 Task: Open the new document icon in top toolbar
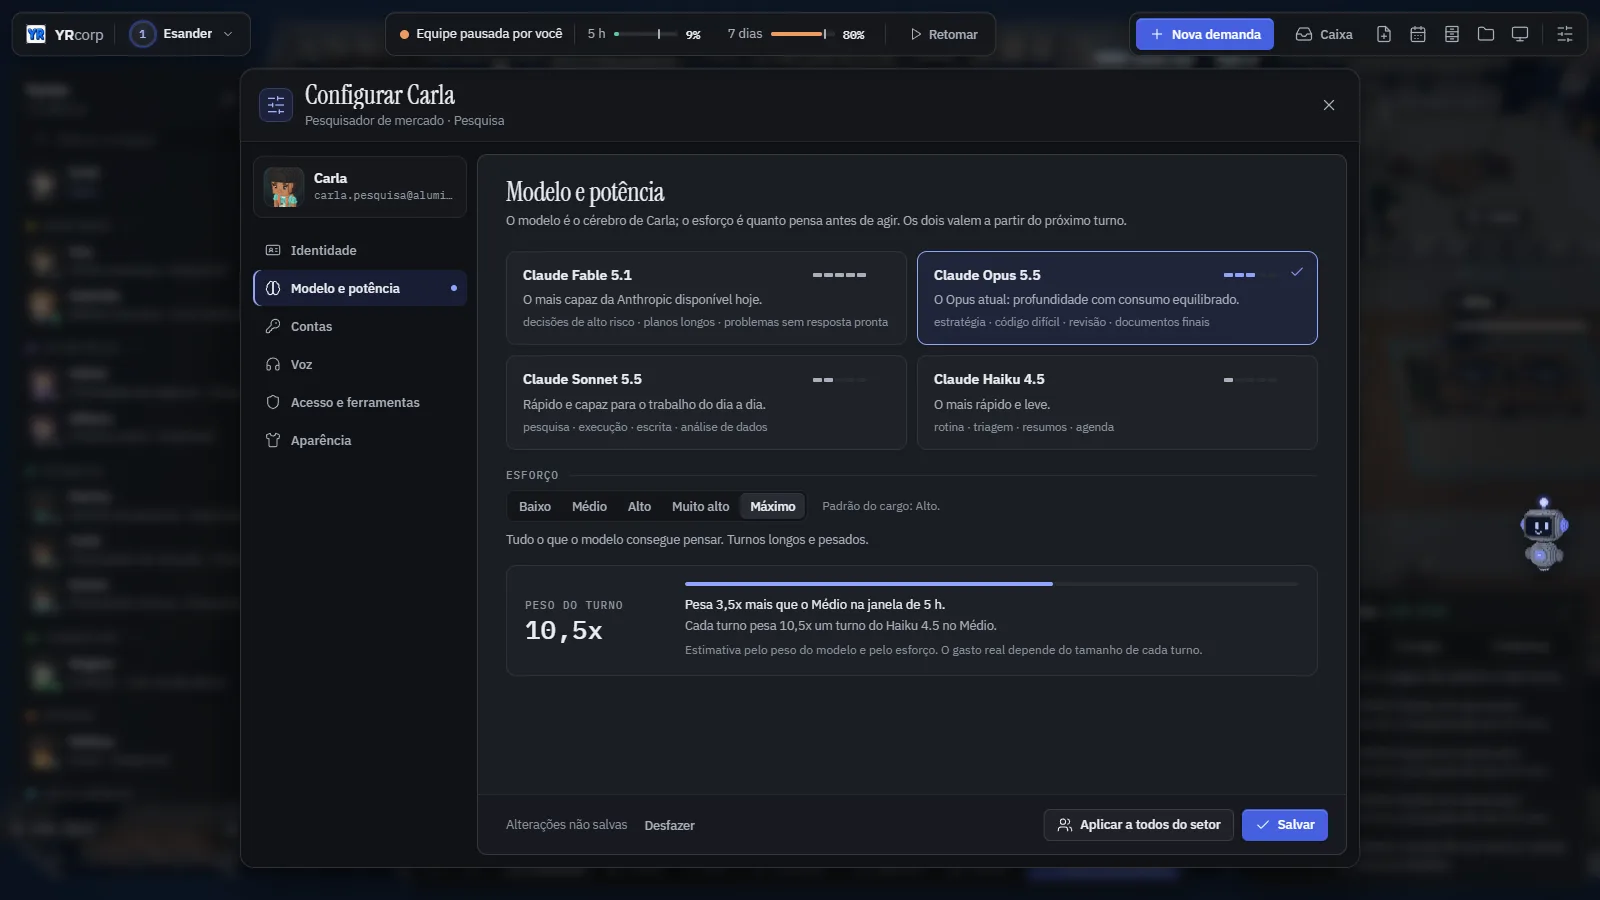(x=1384, y=34)
